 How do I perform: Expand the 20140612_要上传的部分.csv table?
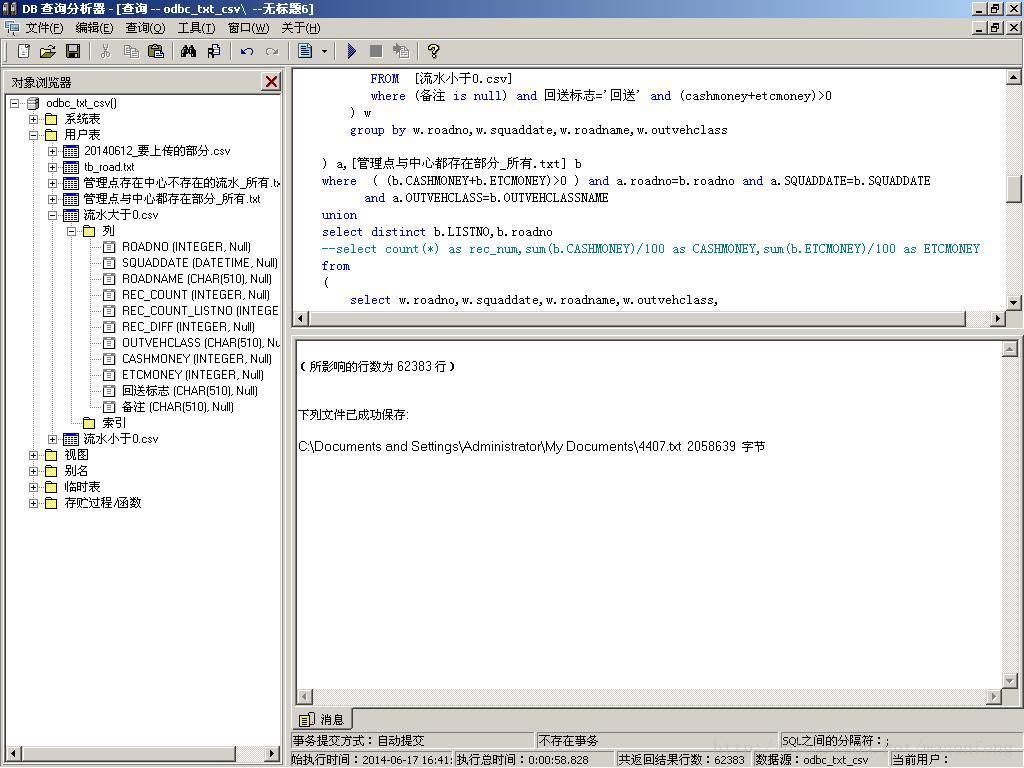[52, 152]
